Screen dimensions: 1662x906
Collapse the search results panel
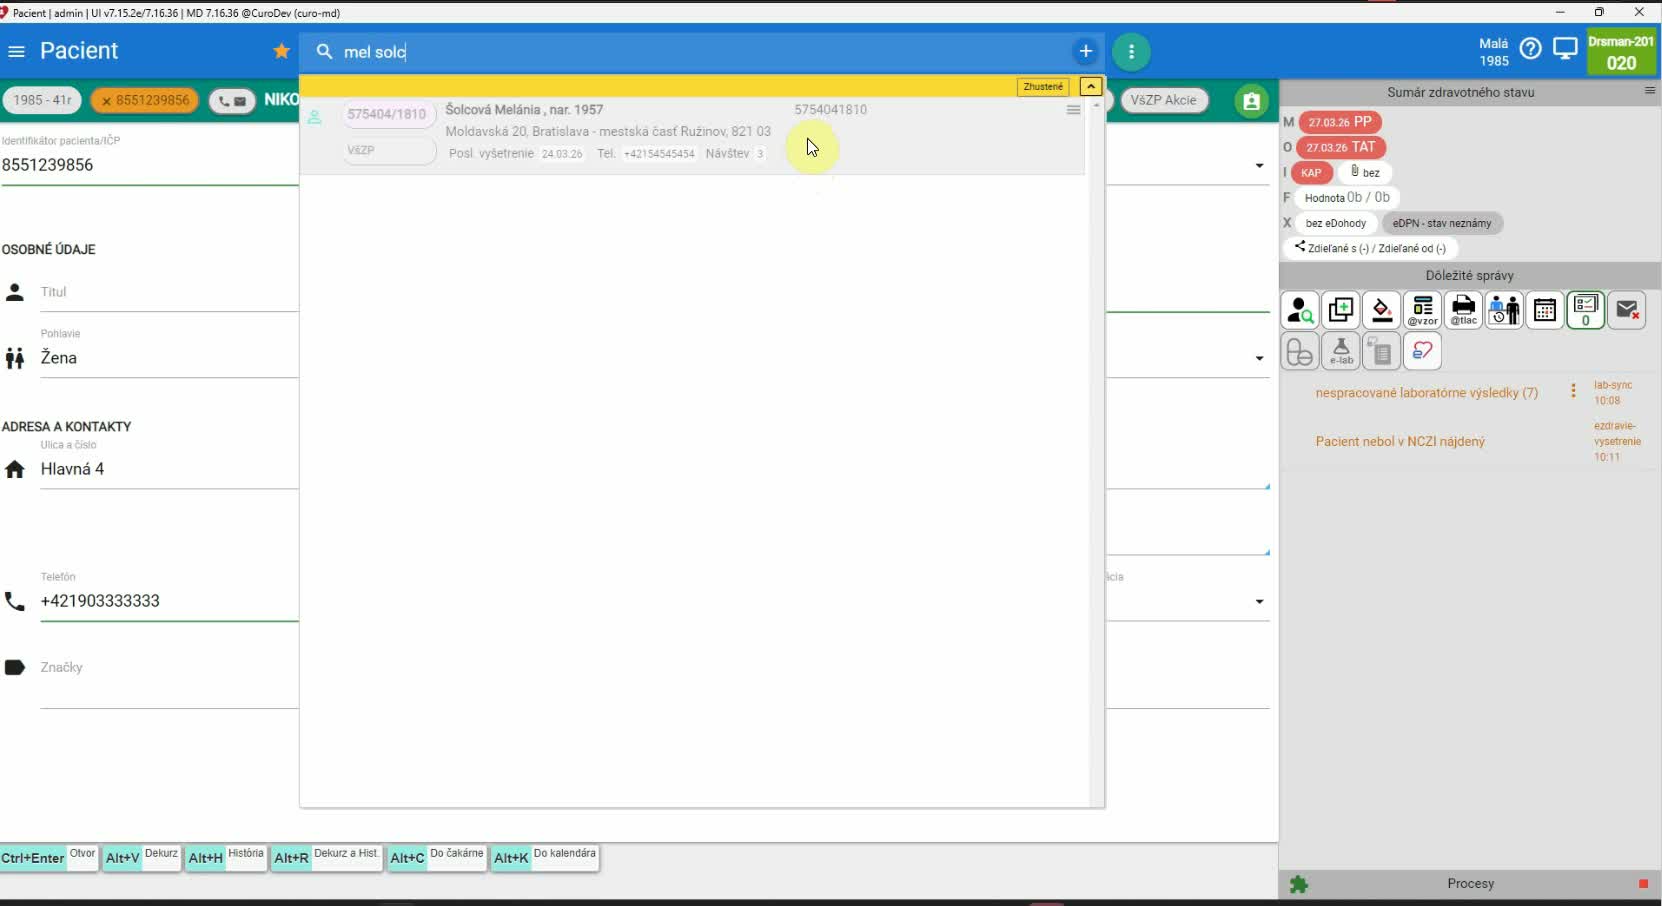[x=1091, y=87]
